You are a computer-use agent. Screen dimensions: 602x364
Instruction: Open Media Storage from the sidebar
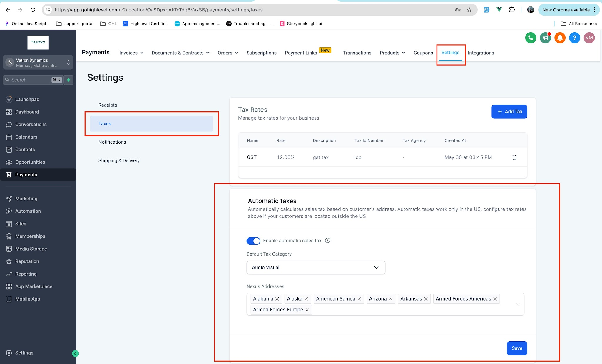tap(27, 249)
